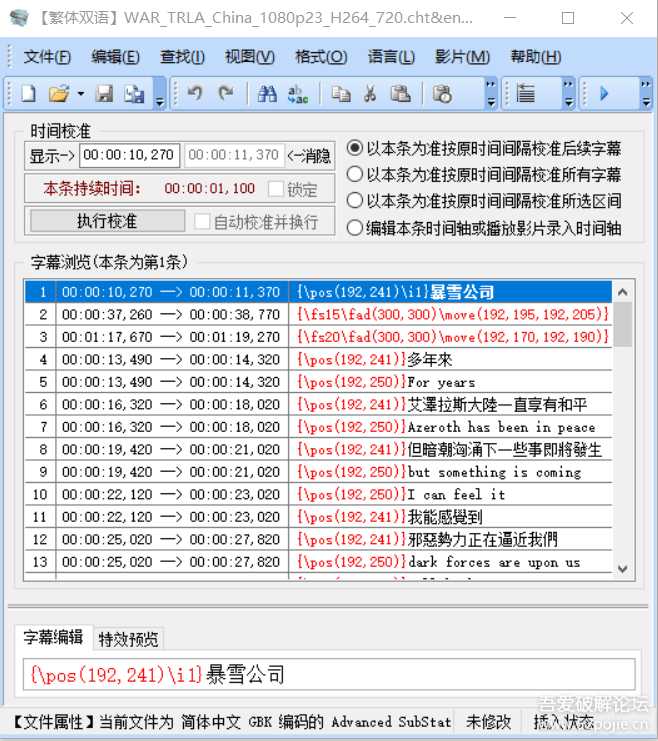Open the 文件(F) menu
The height and width of the screenshot is (741, 658).
click(47, 57)
